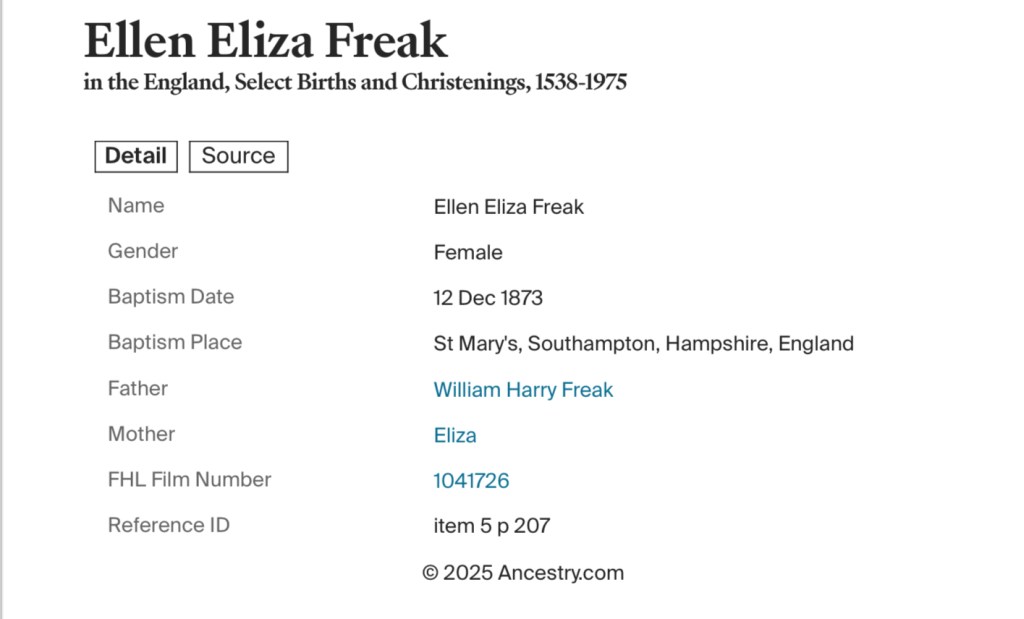
Task: Select the Detail tab
Action: pos(136,156)
